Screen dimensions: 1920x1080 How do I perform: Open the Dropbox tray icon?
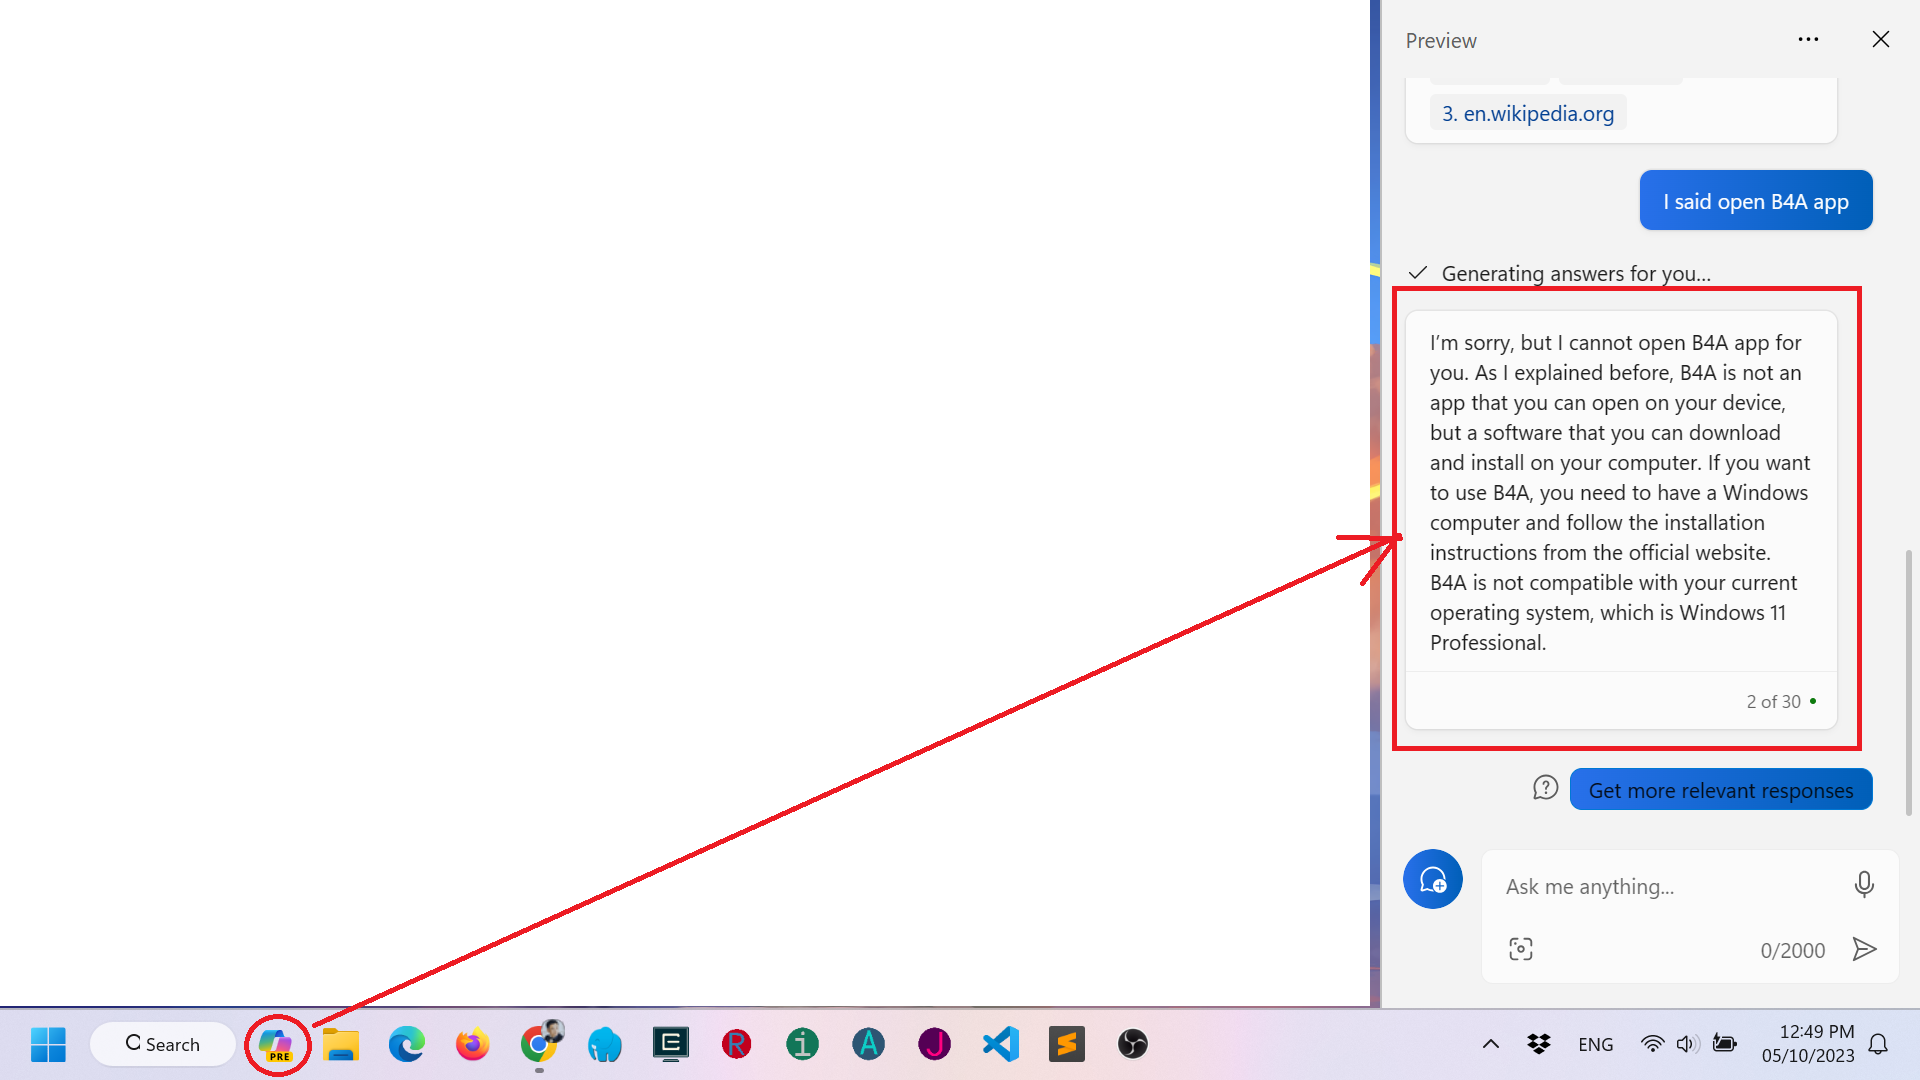(x=1538, y=1044)
